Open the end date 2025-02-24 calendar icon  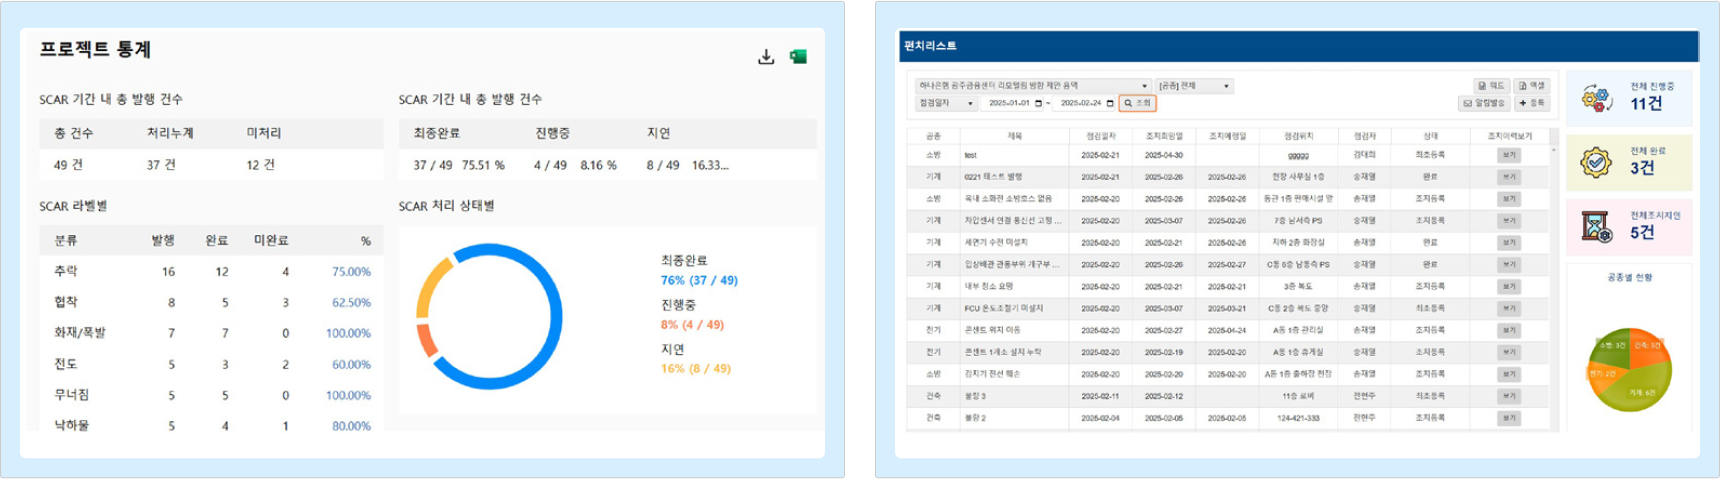pos(1110,104)
